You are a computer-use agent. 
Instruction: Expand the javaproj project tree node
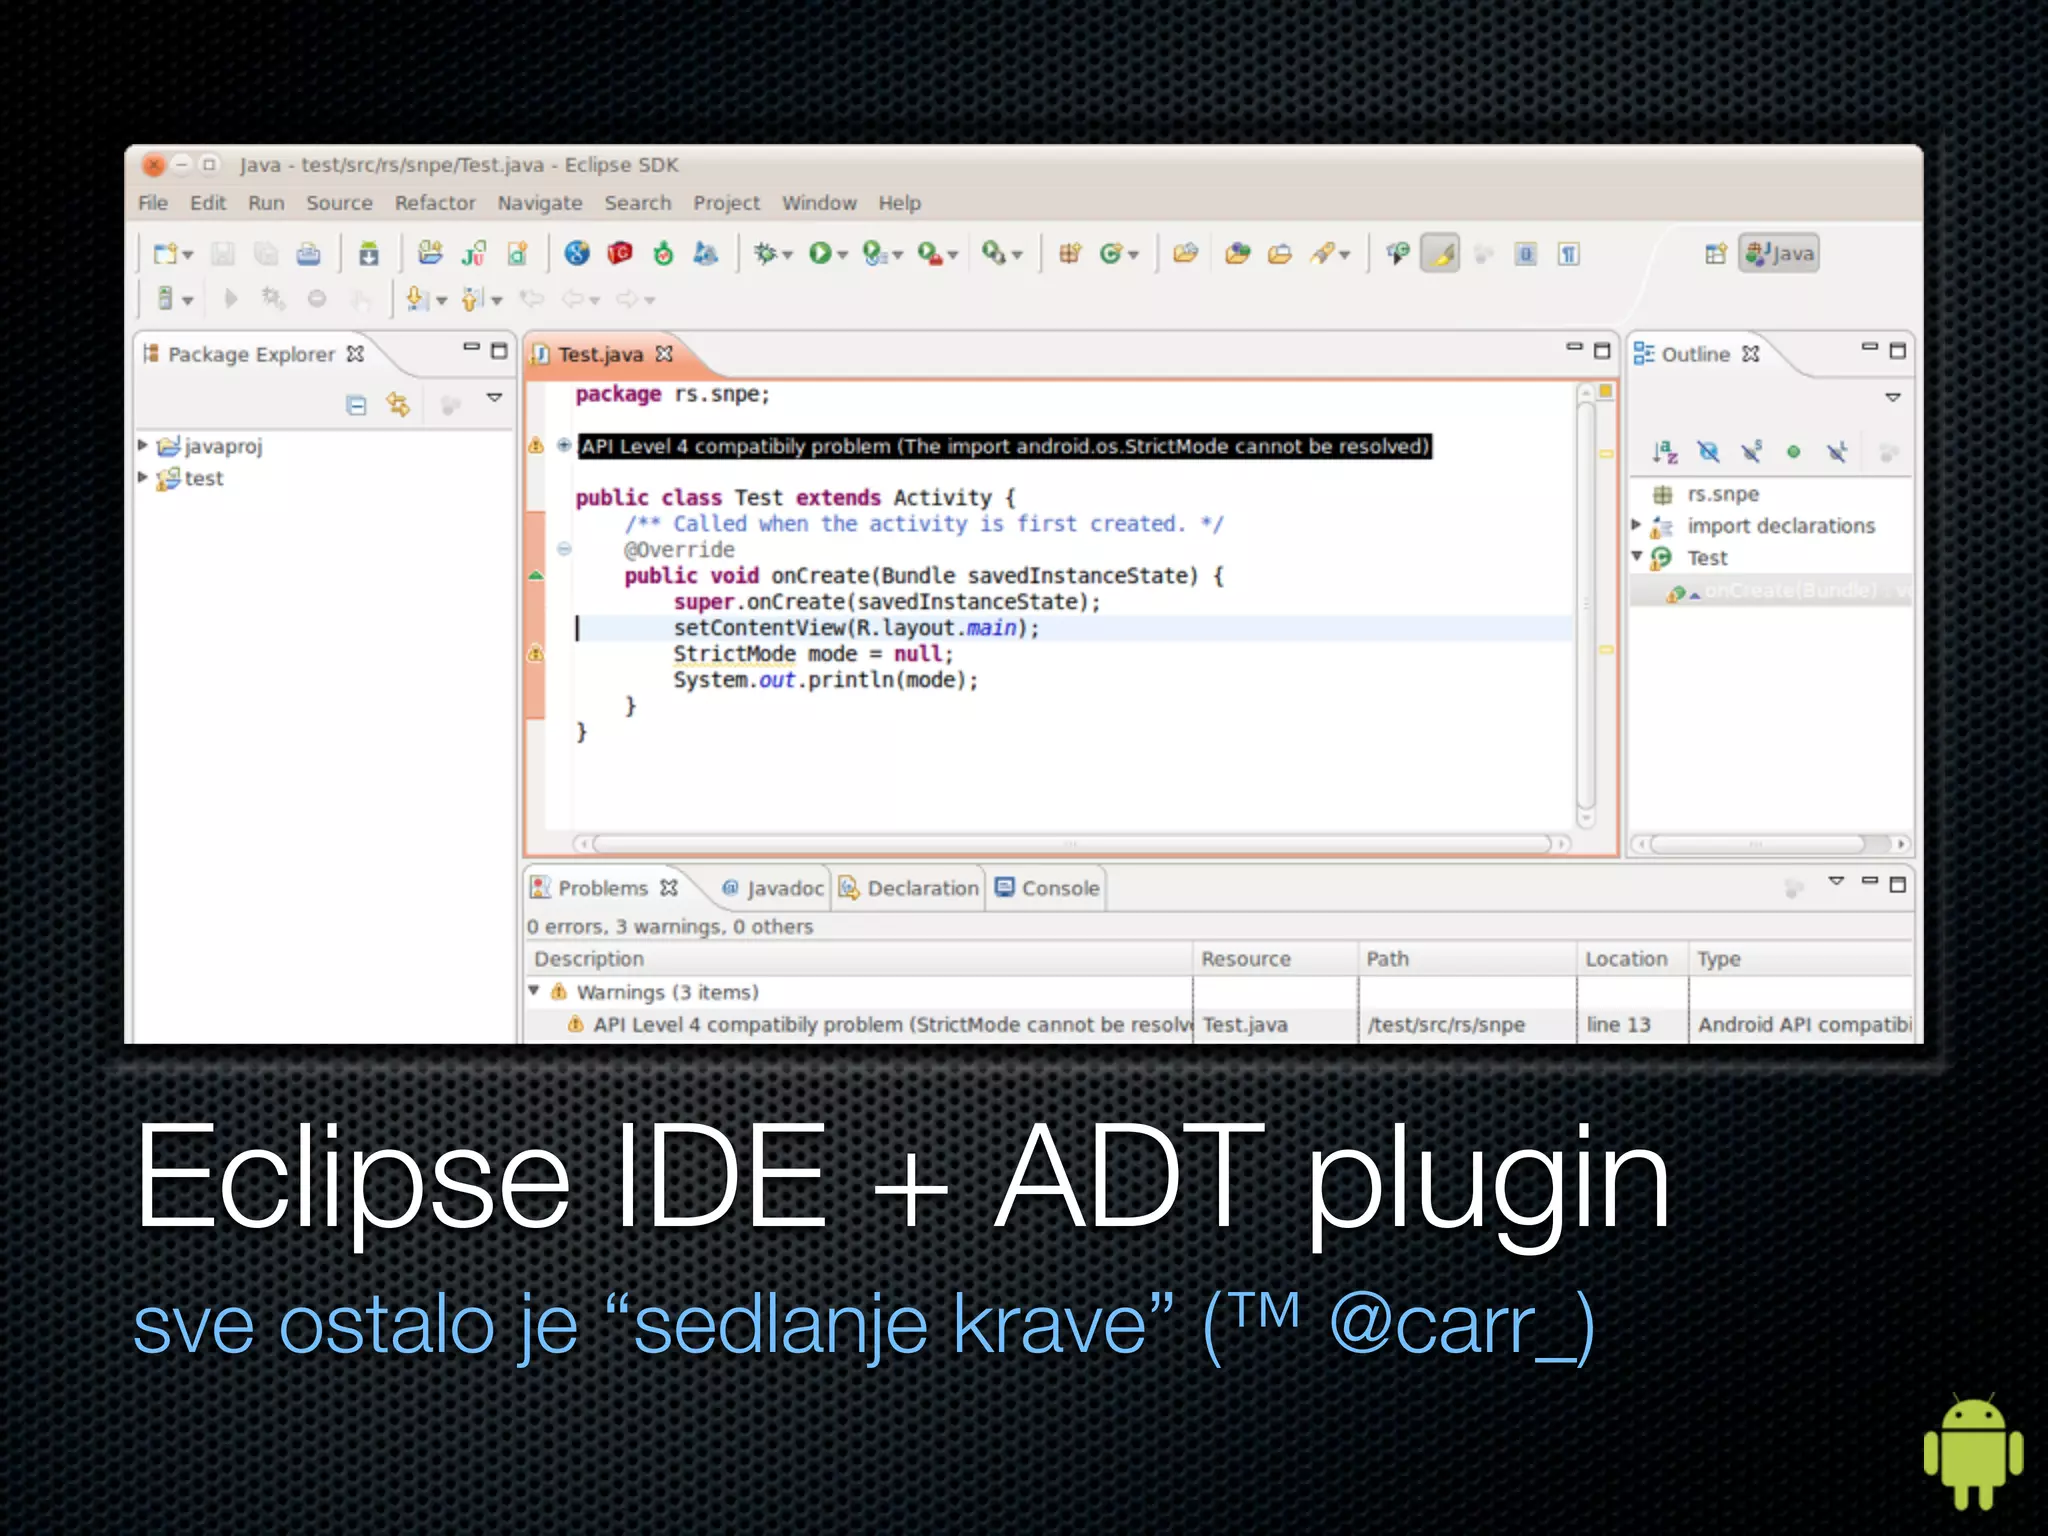143,445
